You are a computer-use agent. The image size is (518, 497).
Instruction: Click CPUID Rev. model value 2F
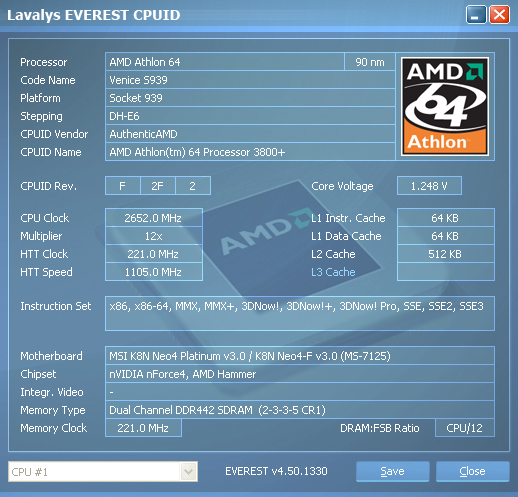158,186
